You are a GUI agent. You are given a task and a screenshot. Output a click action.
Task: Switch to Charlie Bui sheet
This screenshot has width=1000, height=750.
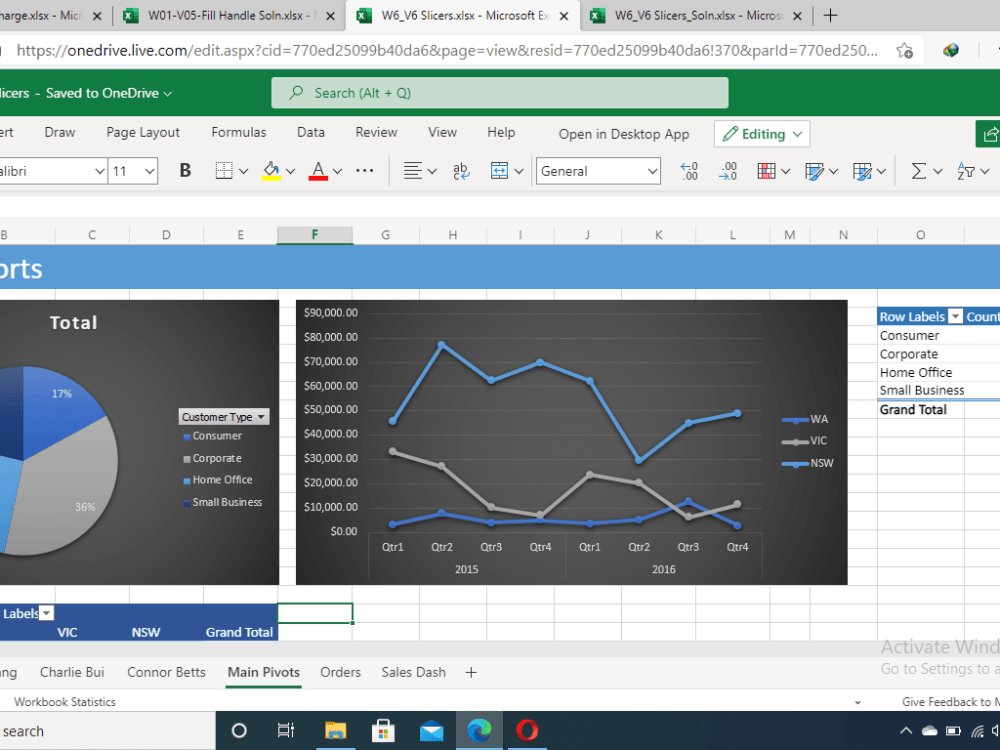72,672
